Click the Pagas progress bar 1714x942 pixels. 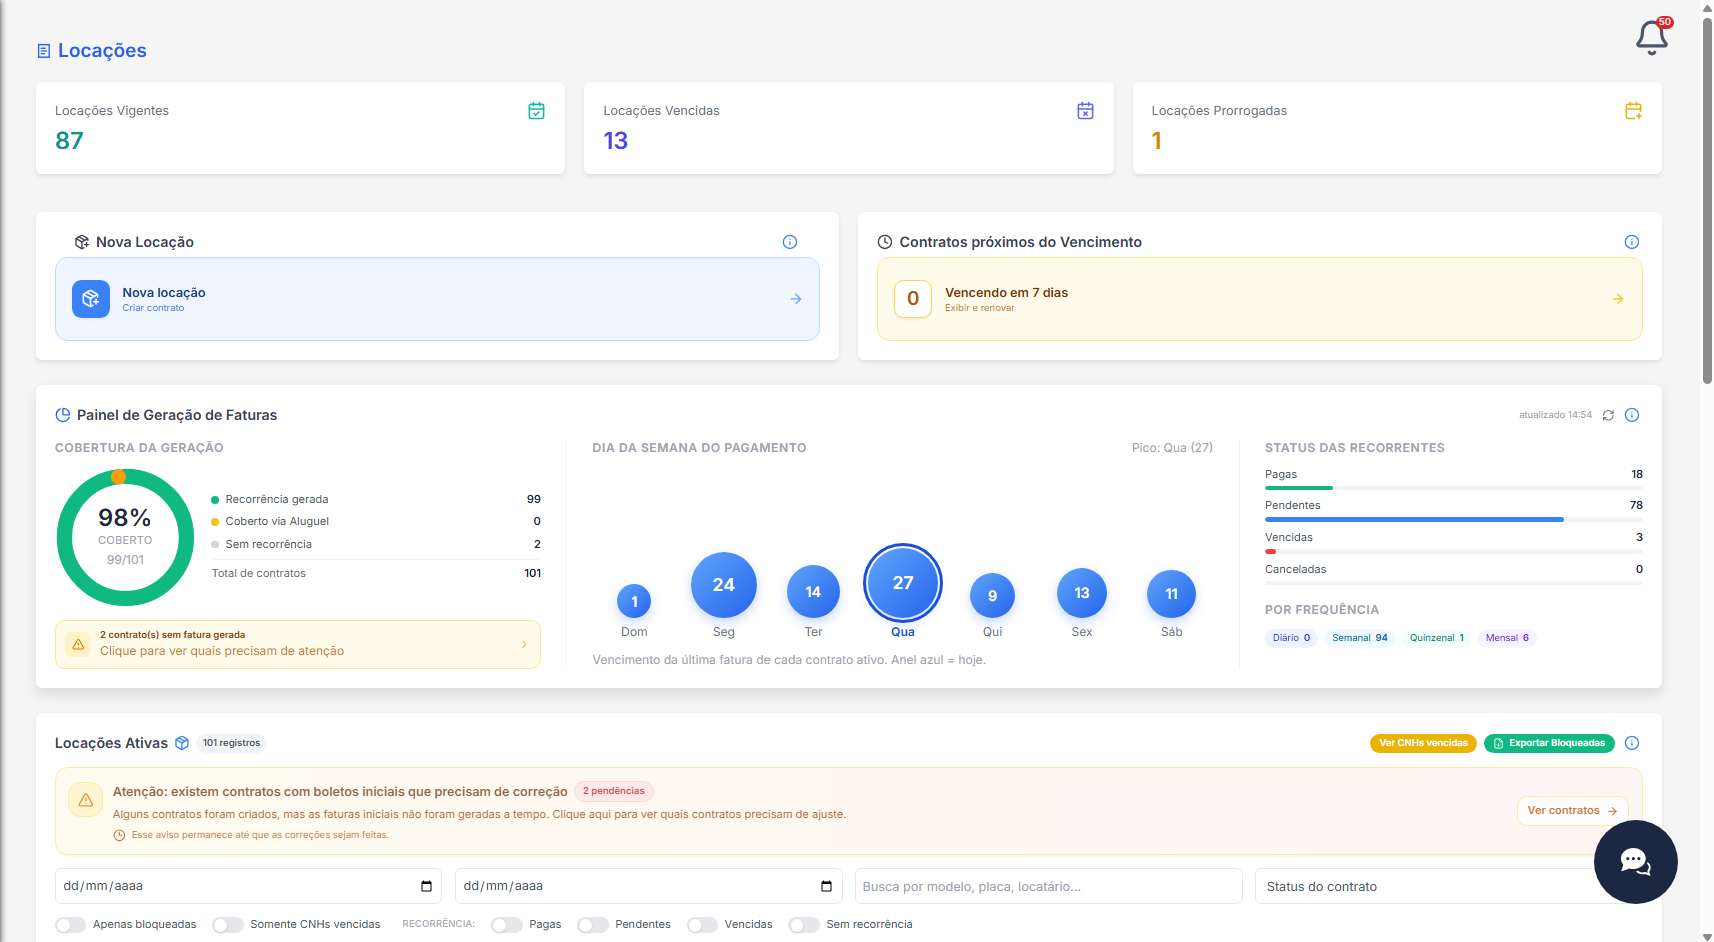(x=1453, y=488)
